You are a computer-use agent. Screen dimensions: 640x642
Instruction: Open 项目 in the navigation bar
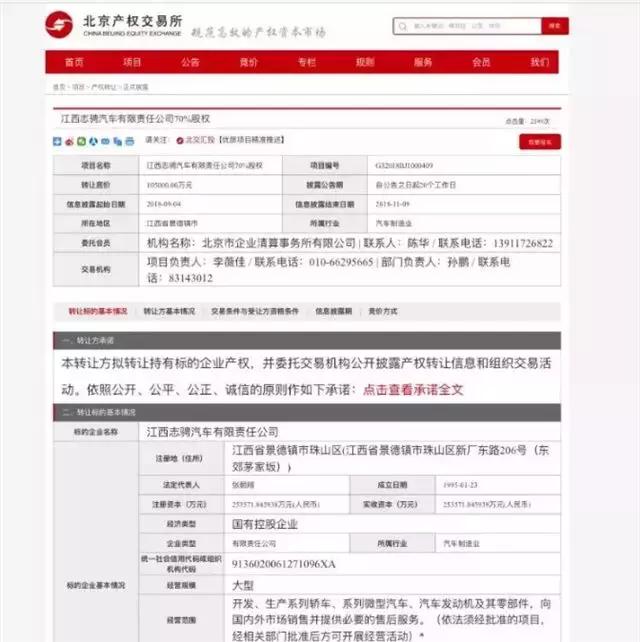coord(132,62)
